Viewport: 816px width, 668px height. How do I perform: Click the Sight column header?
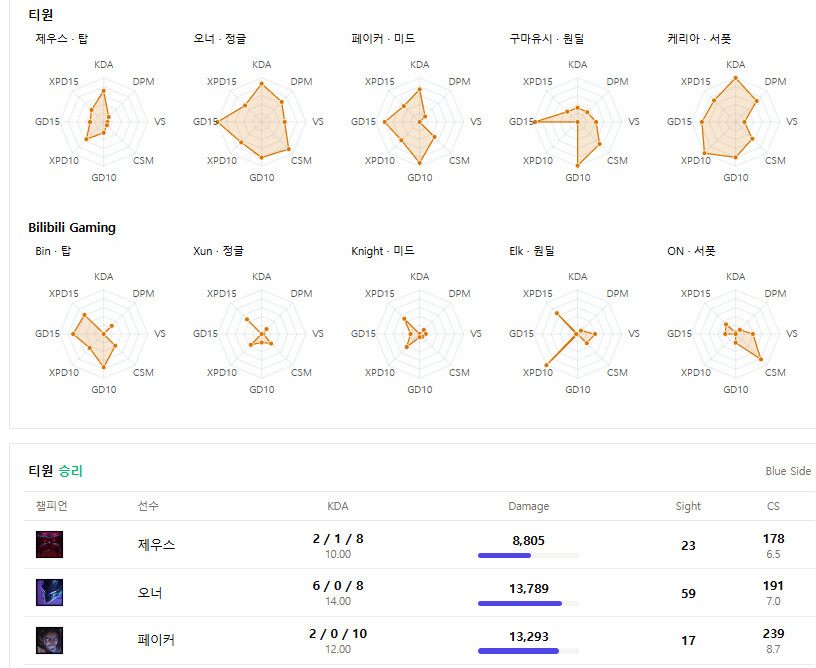[688, 506]
